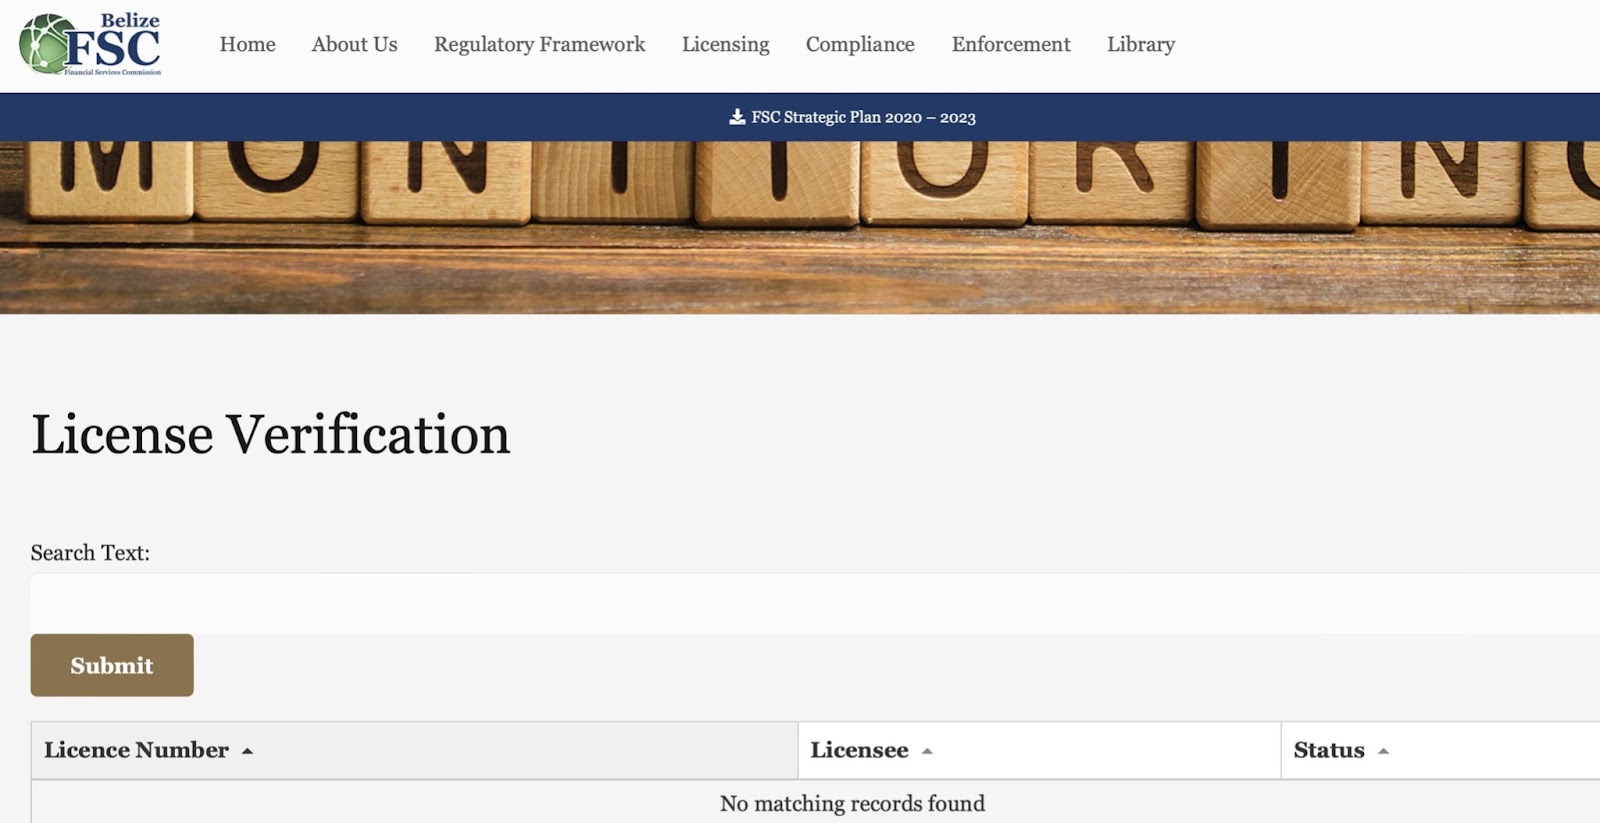Sort by Licensee column header
This screenshot has height=823, width=1600.
click(1039, 750)
